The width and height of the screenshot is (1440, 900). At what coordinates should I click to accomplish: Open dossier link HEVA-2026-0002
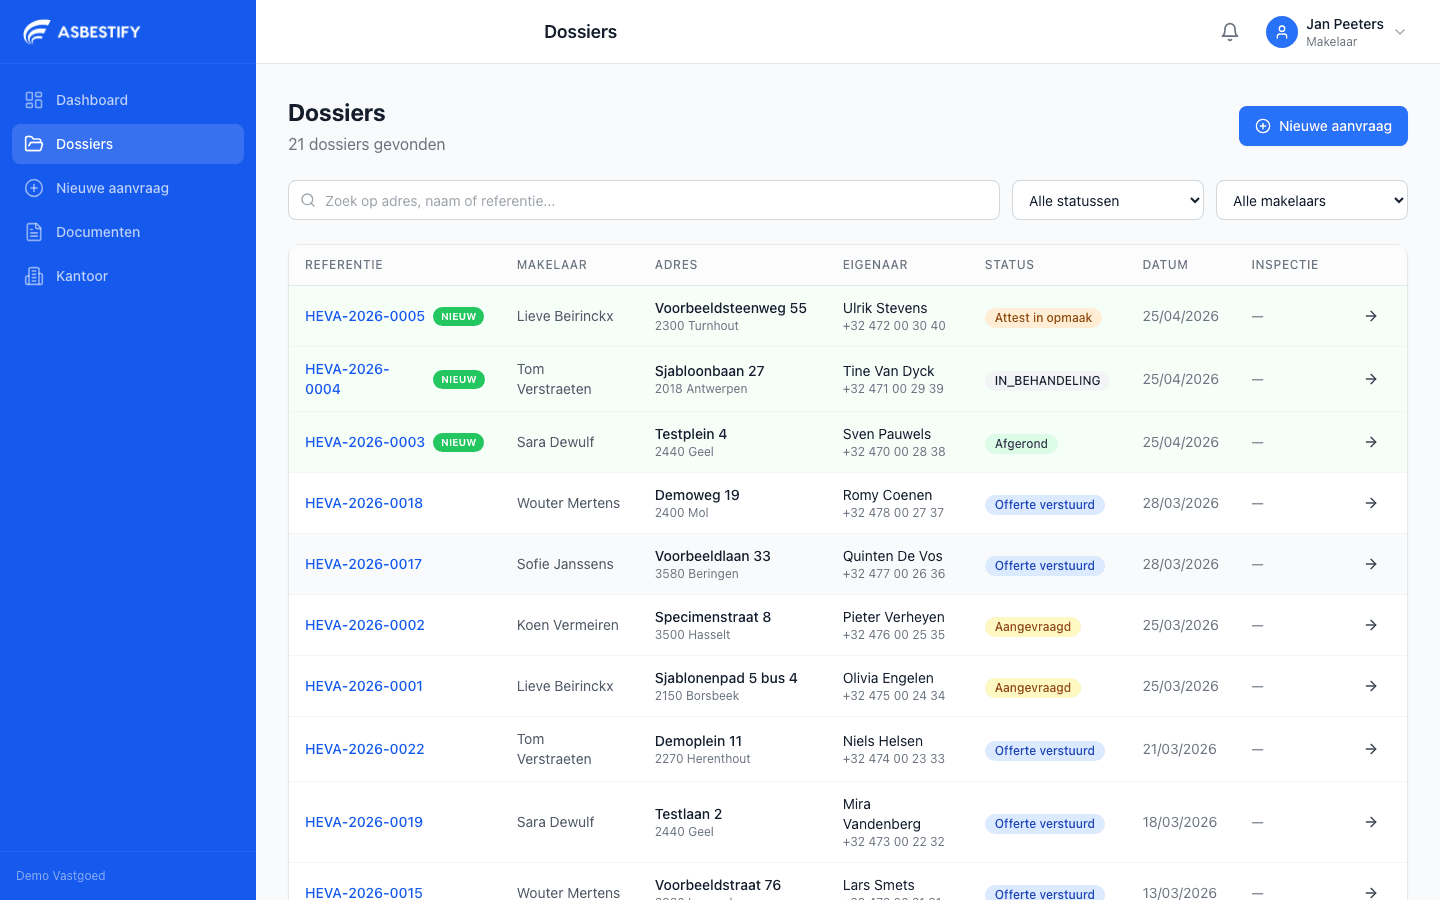tap(364, 625)
